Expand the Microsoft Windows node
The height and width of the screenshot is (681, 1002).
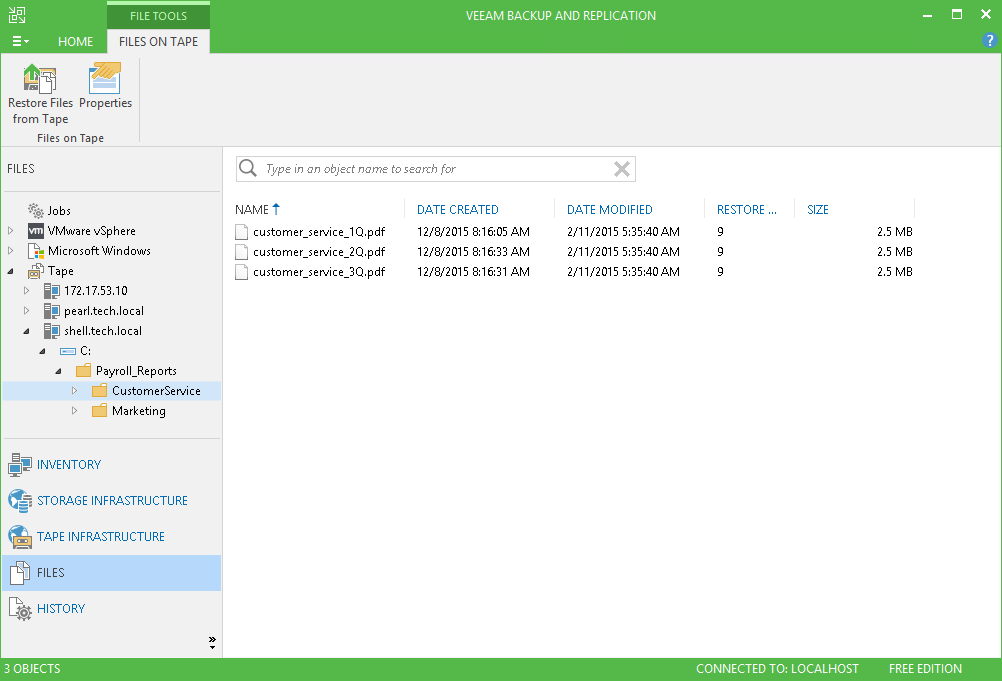[x=10, y=250]
